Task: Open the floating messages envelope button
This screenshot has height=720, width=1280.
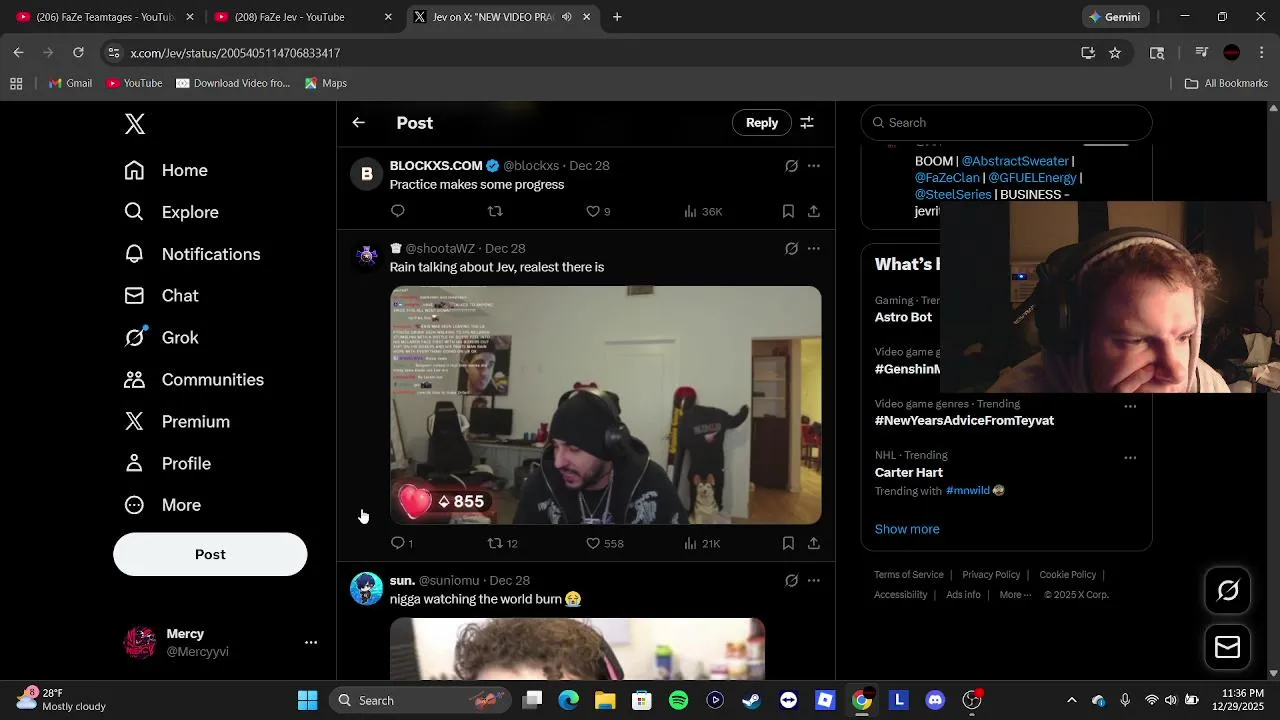Action: [1228, 647]
